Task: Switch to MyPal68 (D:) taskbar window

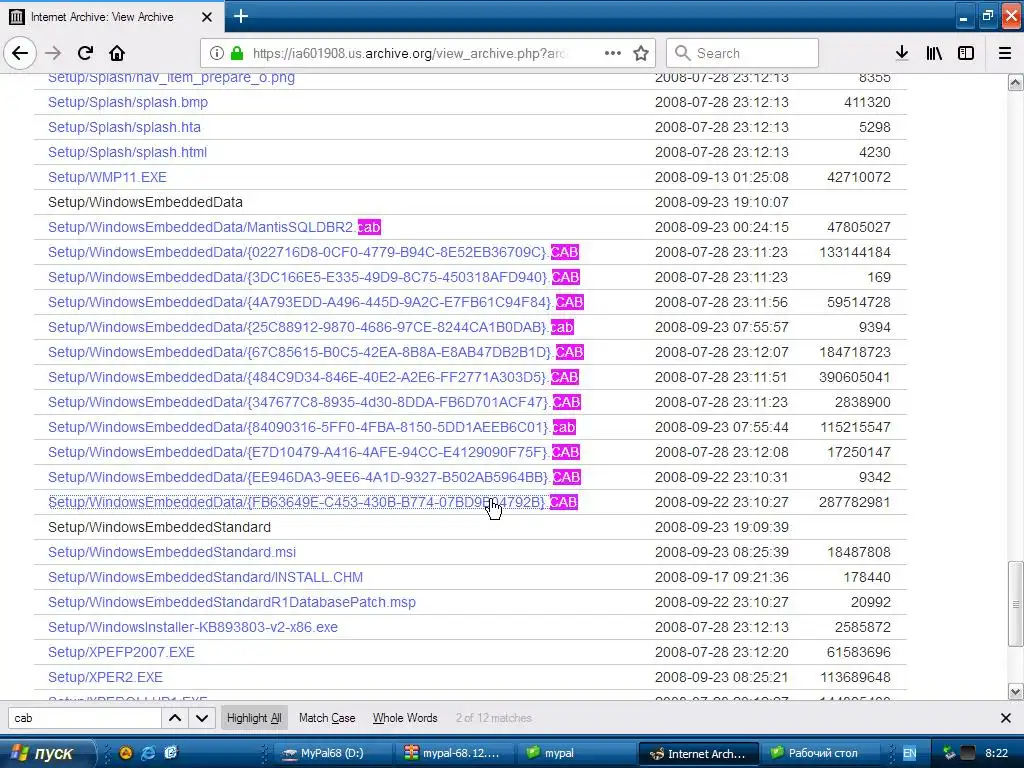Action: click(x=332, y=753)
